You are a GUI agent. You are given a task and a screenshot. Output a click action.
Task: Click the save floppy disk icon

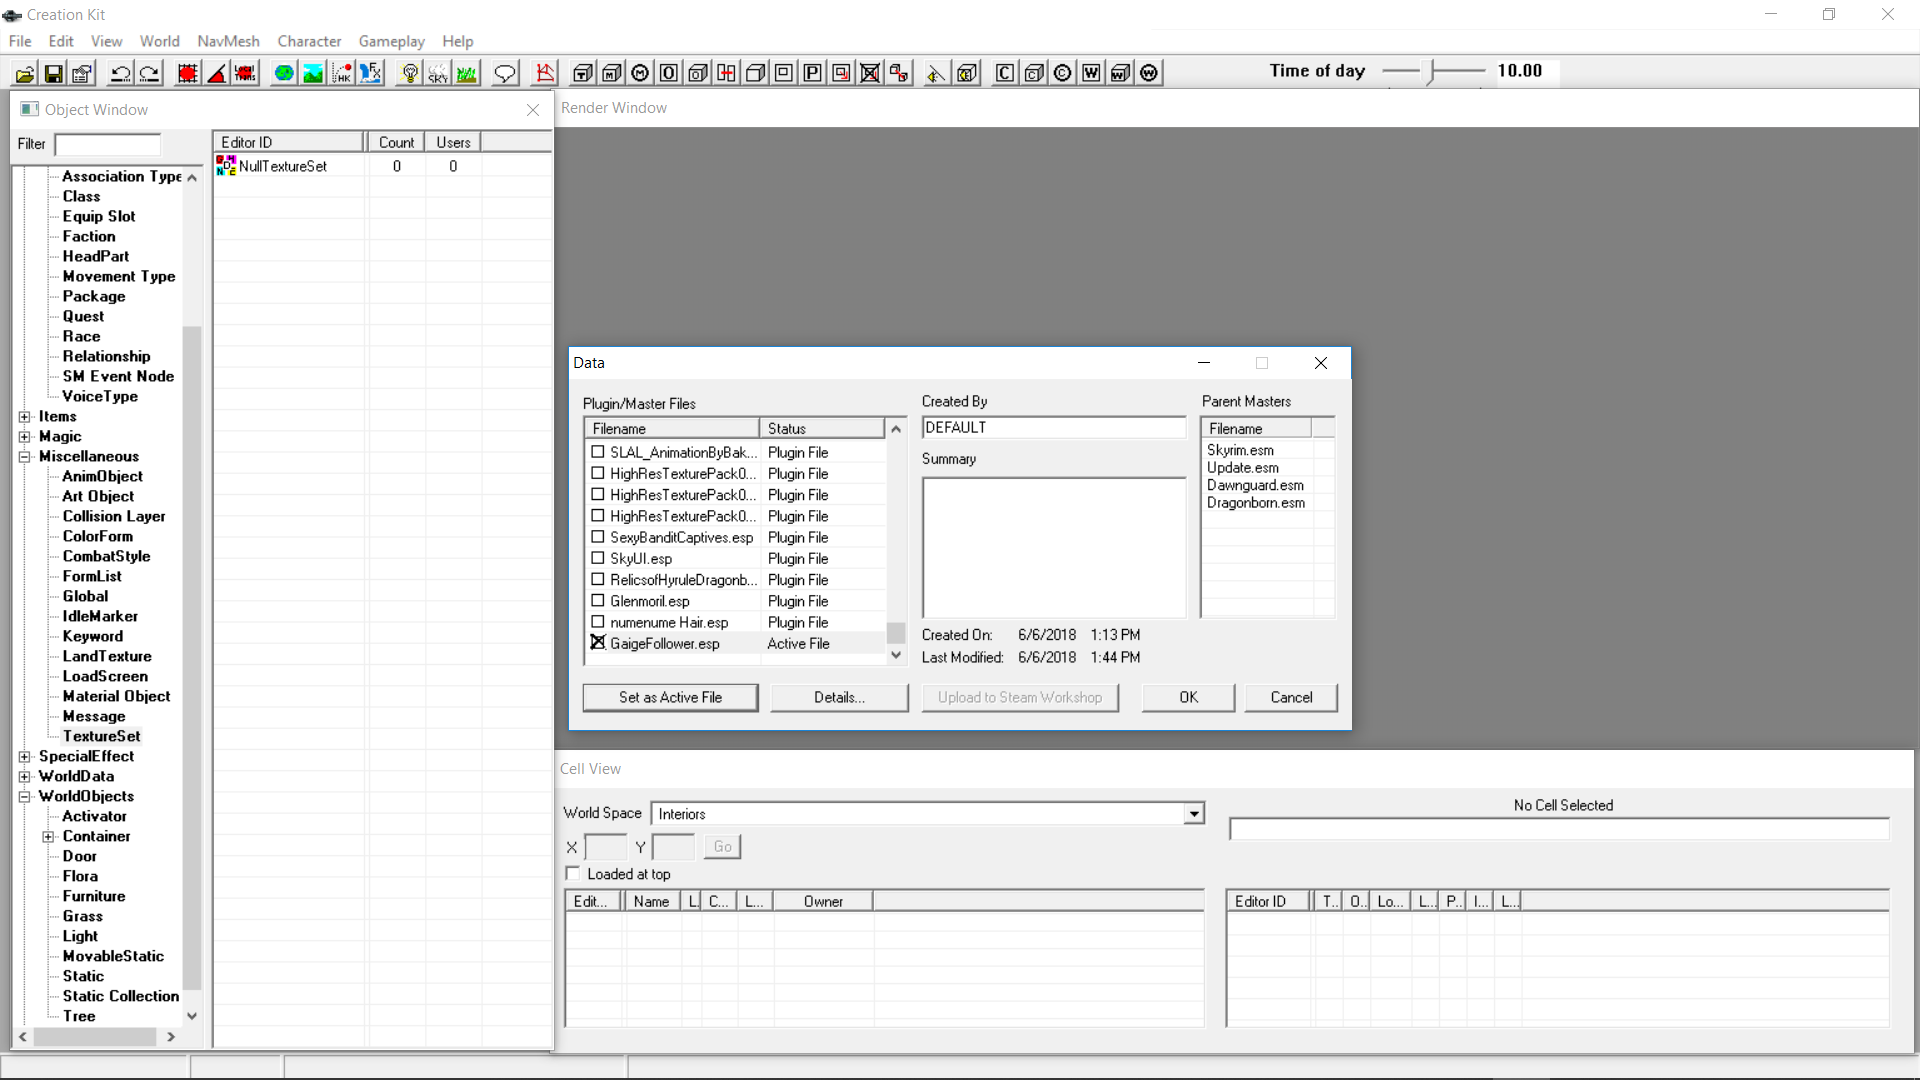click(x=54, y=73)
